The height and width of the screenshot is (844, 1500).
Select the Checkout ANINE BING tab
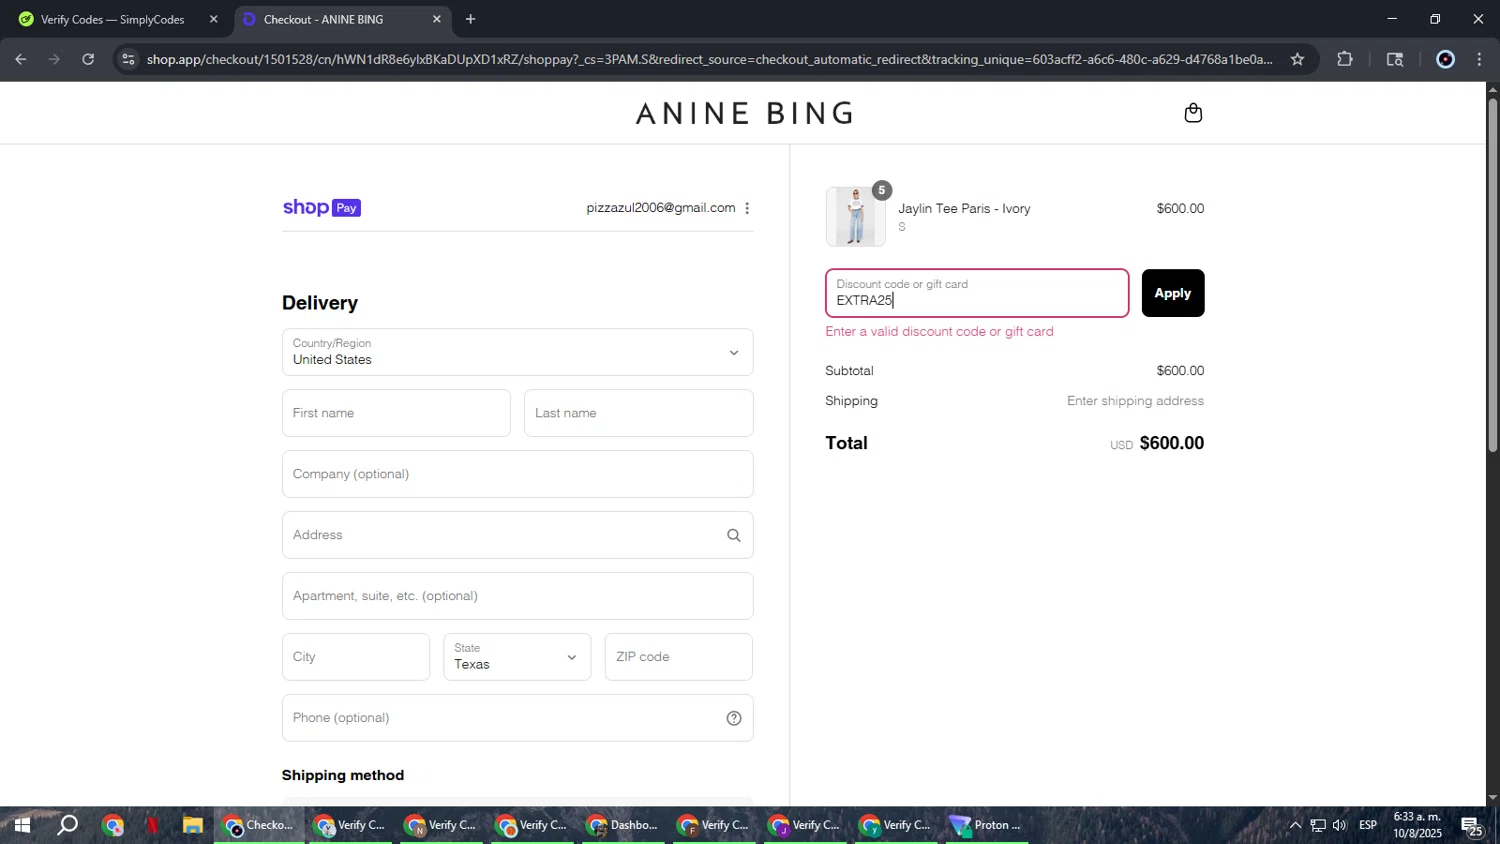pyautogui.click(x=342, y=19)
